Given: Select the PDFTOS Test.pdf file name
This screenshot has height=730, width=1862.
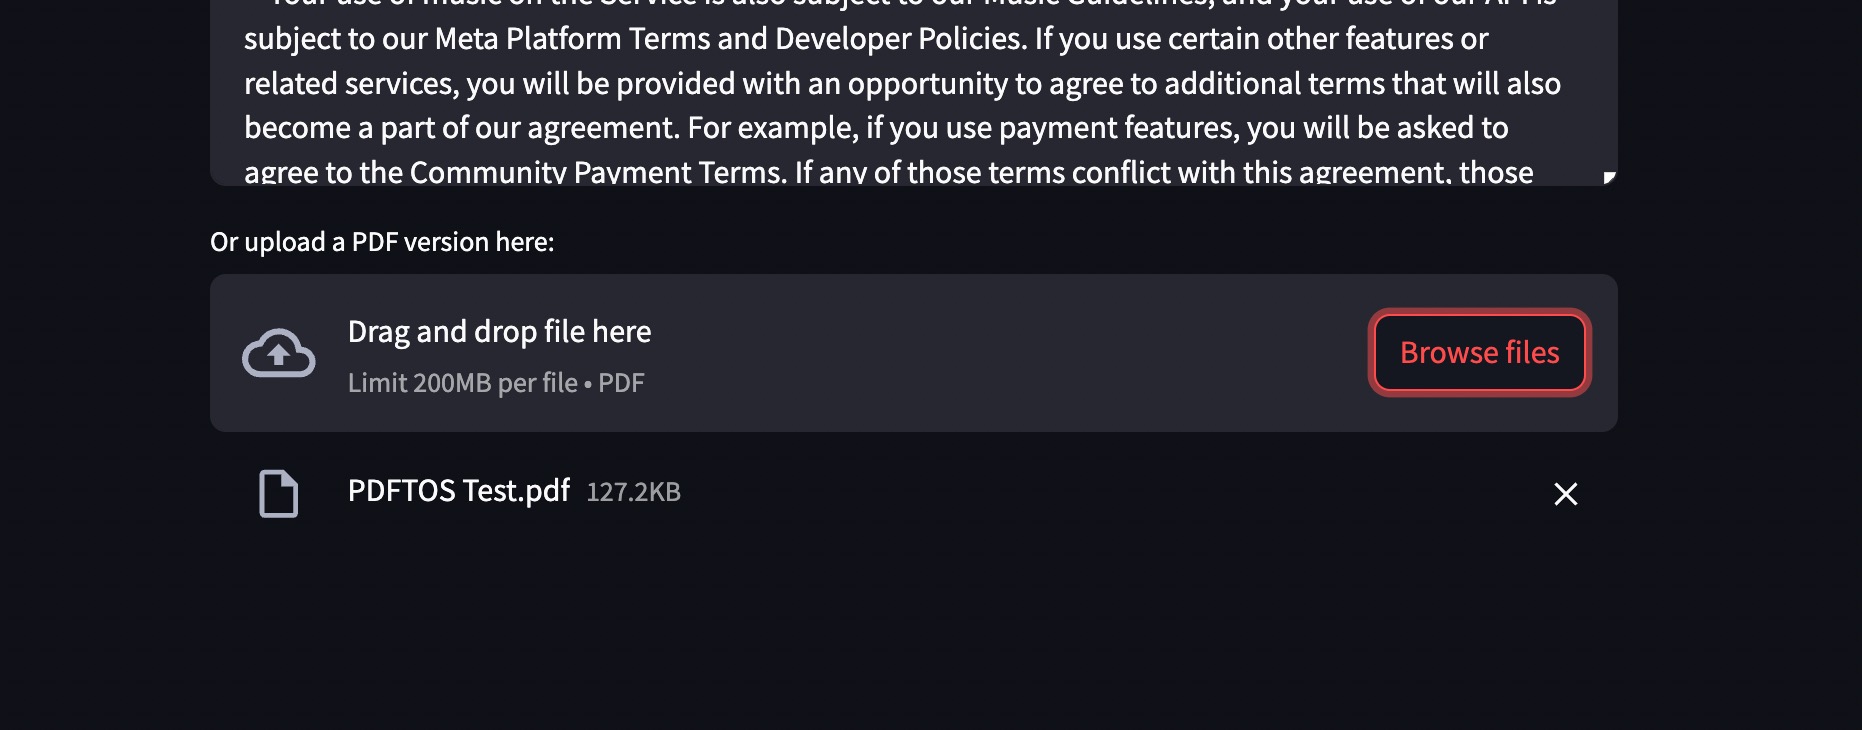Looking at the screenshot, I should click(x=458, y=491).
